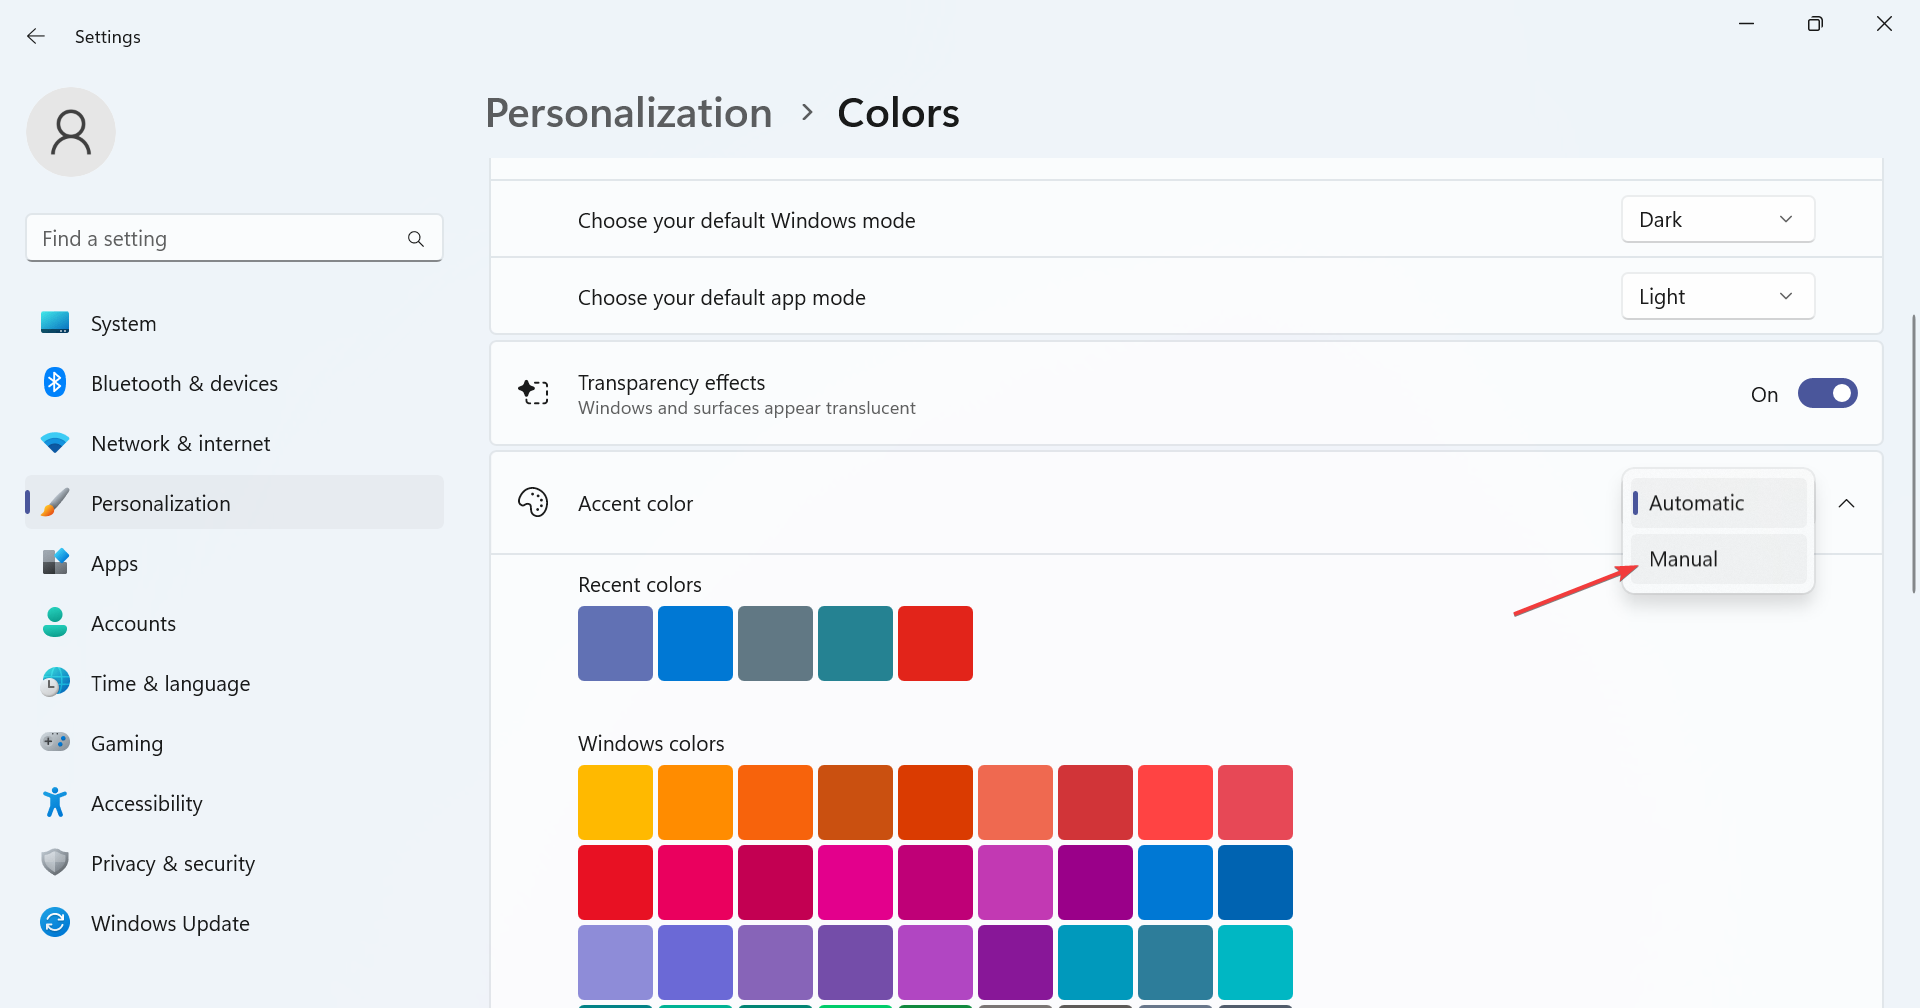The width and height of the screenshot is (1920, 1008).
Task: Go to Gaming settings
Action: [x=234, y=743]
